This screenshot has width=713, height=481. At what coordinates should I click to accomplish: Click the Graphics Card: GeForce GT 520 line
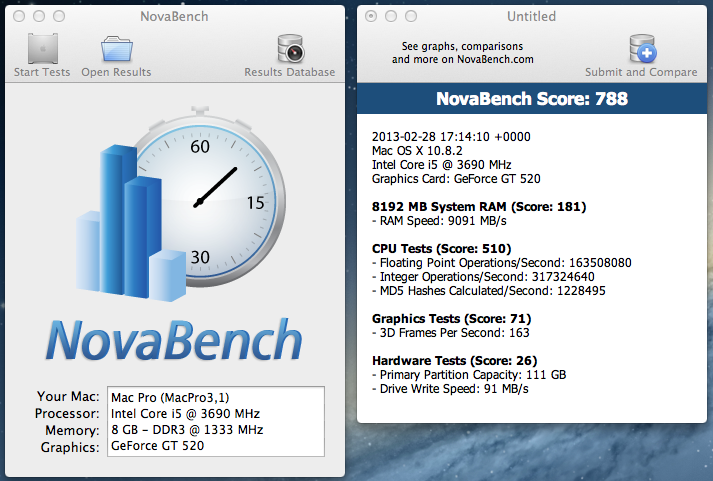pos(456,179)
